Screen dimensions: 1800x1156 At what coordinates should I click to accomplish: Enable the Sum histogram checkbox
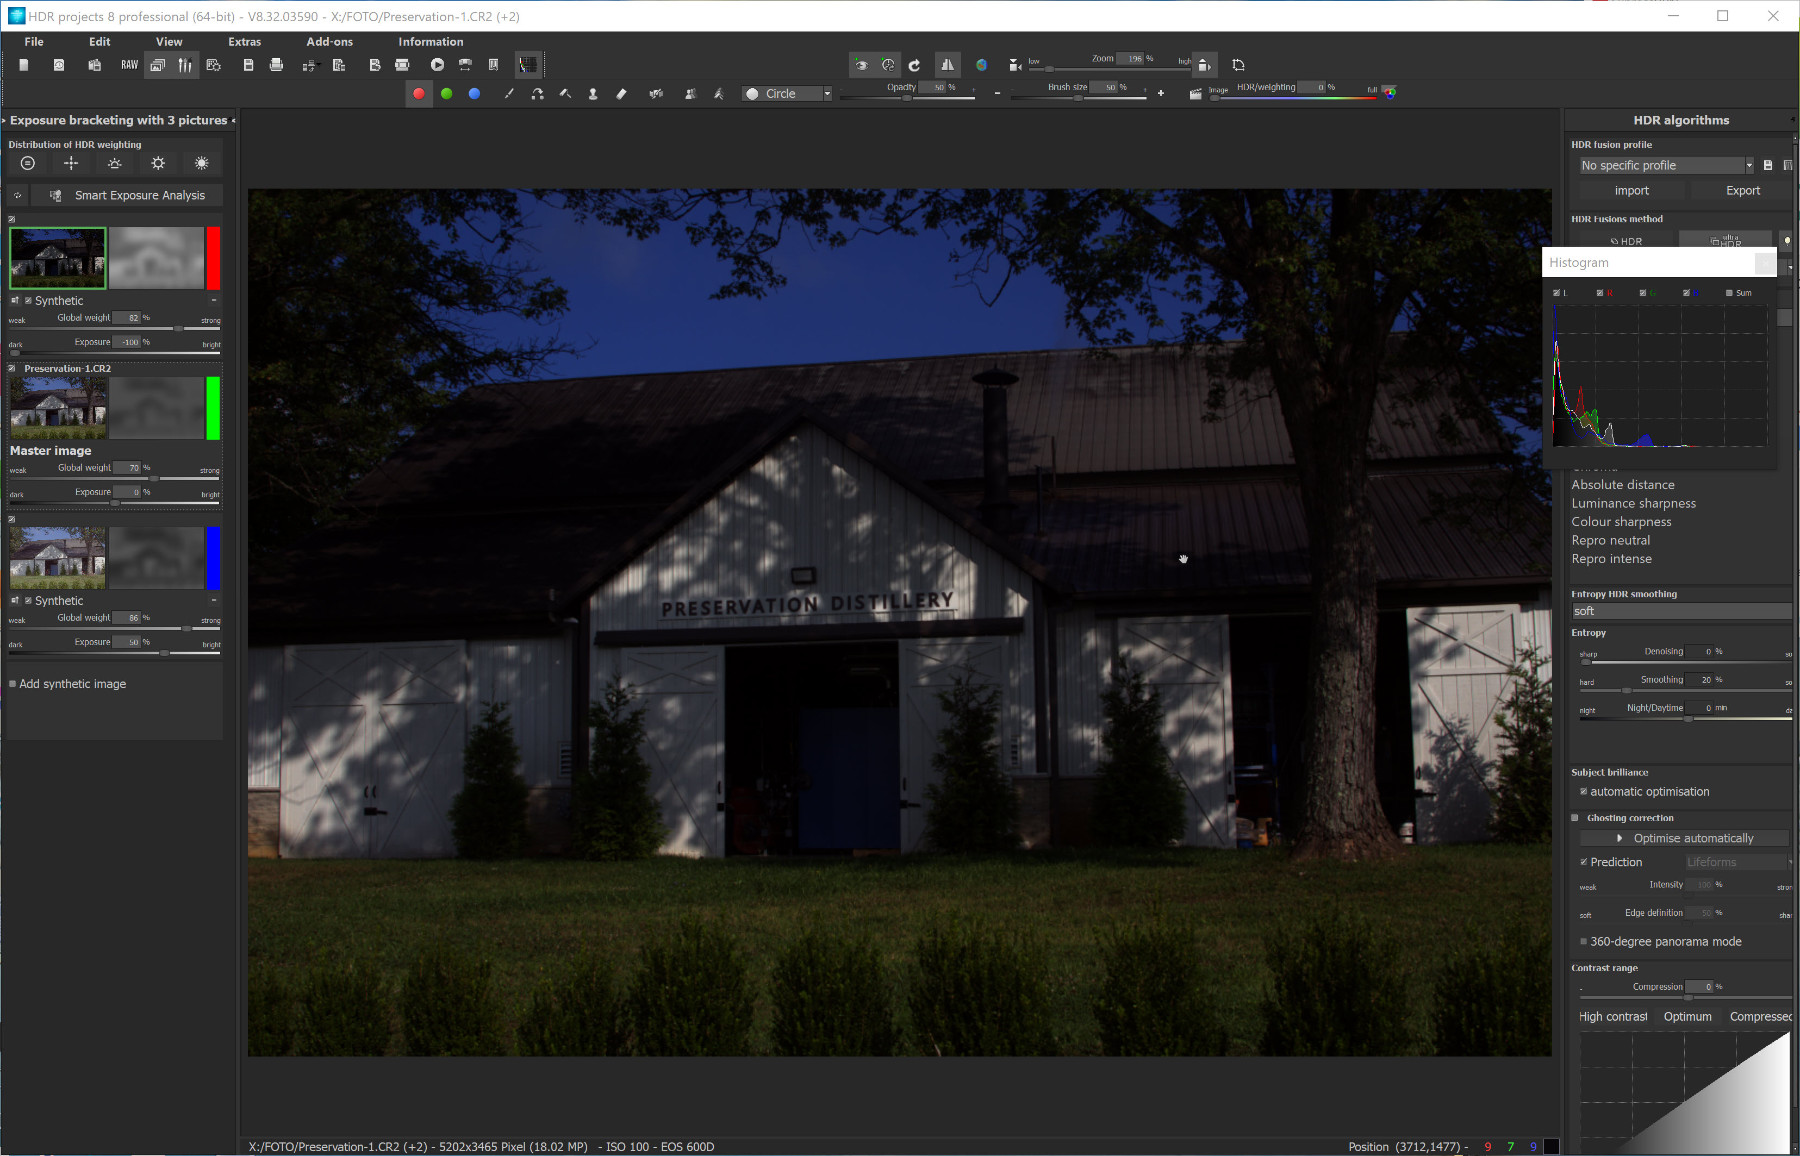tap(1729, 293)
